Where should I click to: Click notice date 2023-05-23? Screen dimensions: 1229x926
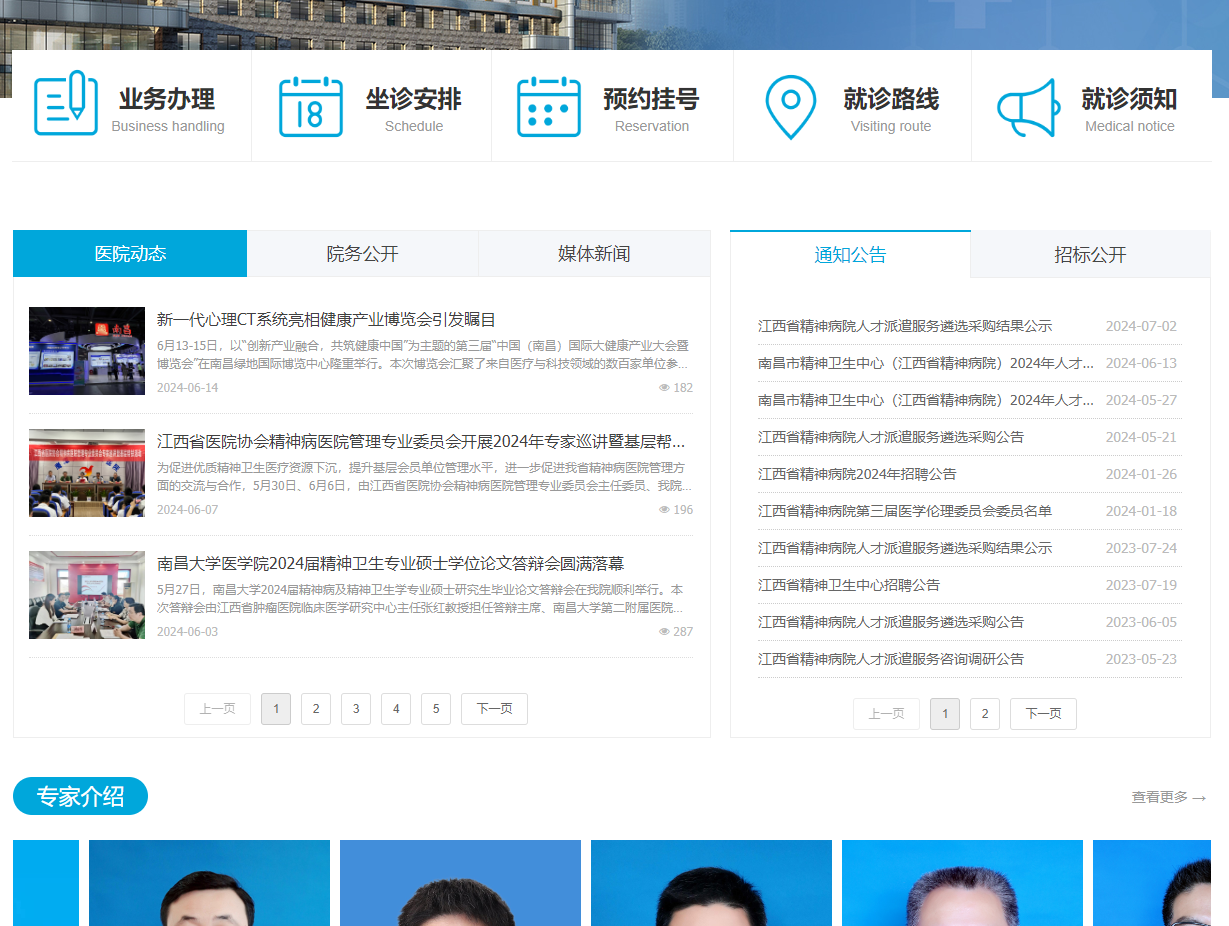pyautogui.click(x=1141, y=659)
